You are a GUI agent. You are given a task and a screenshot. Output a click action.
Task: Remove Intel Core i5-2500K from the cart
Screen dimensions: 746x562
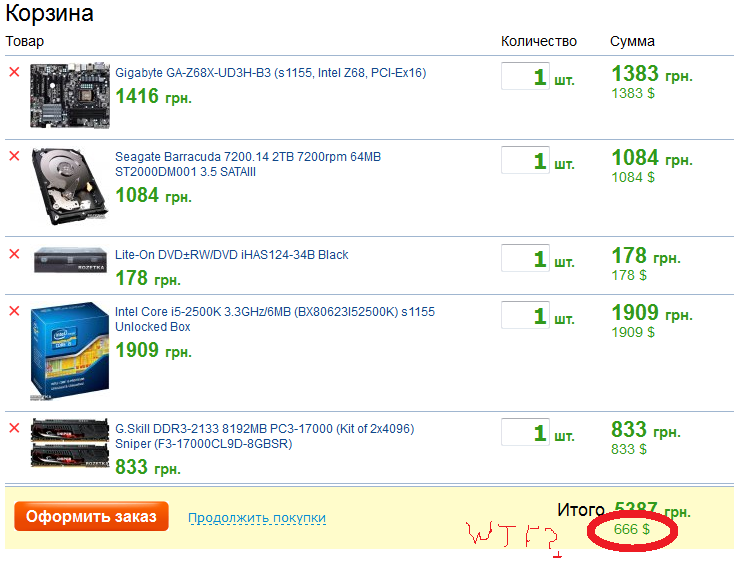[x=14, y=311]
